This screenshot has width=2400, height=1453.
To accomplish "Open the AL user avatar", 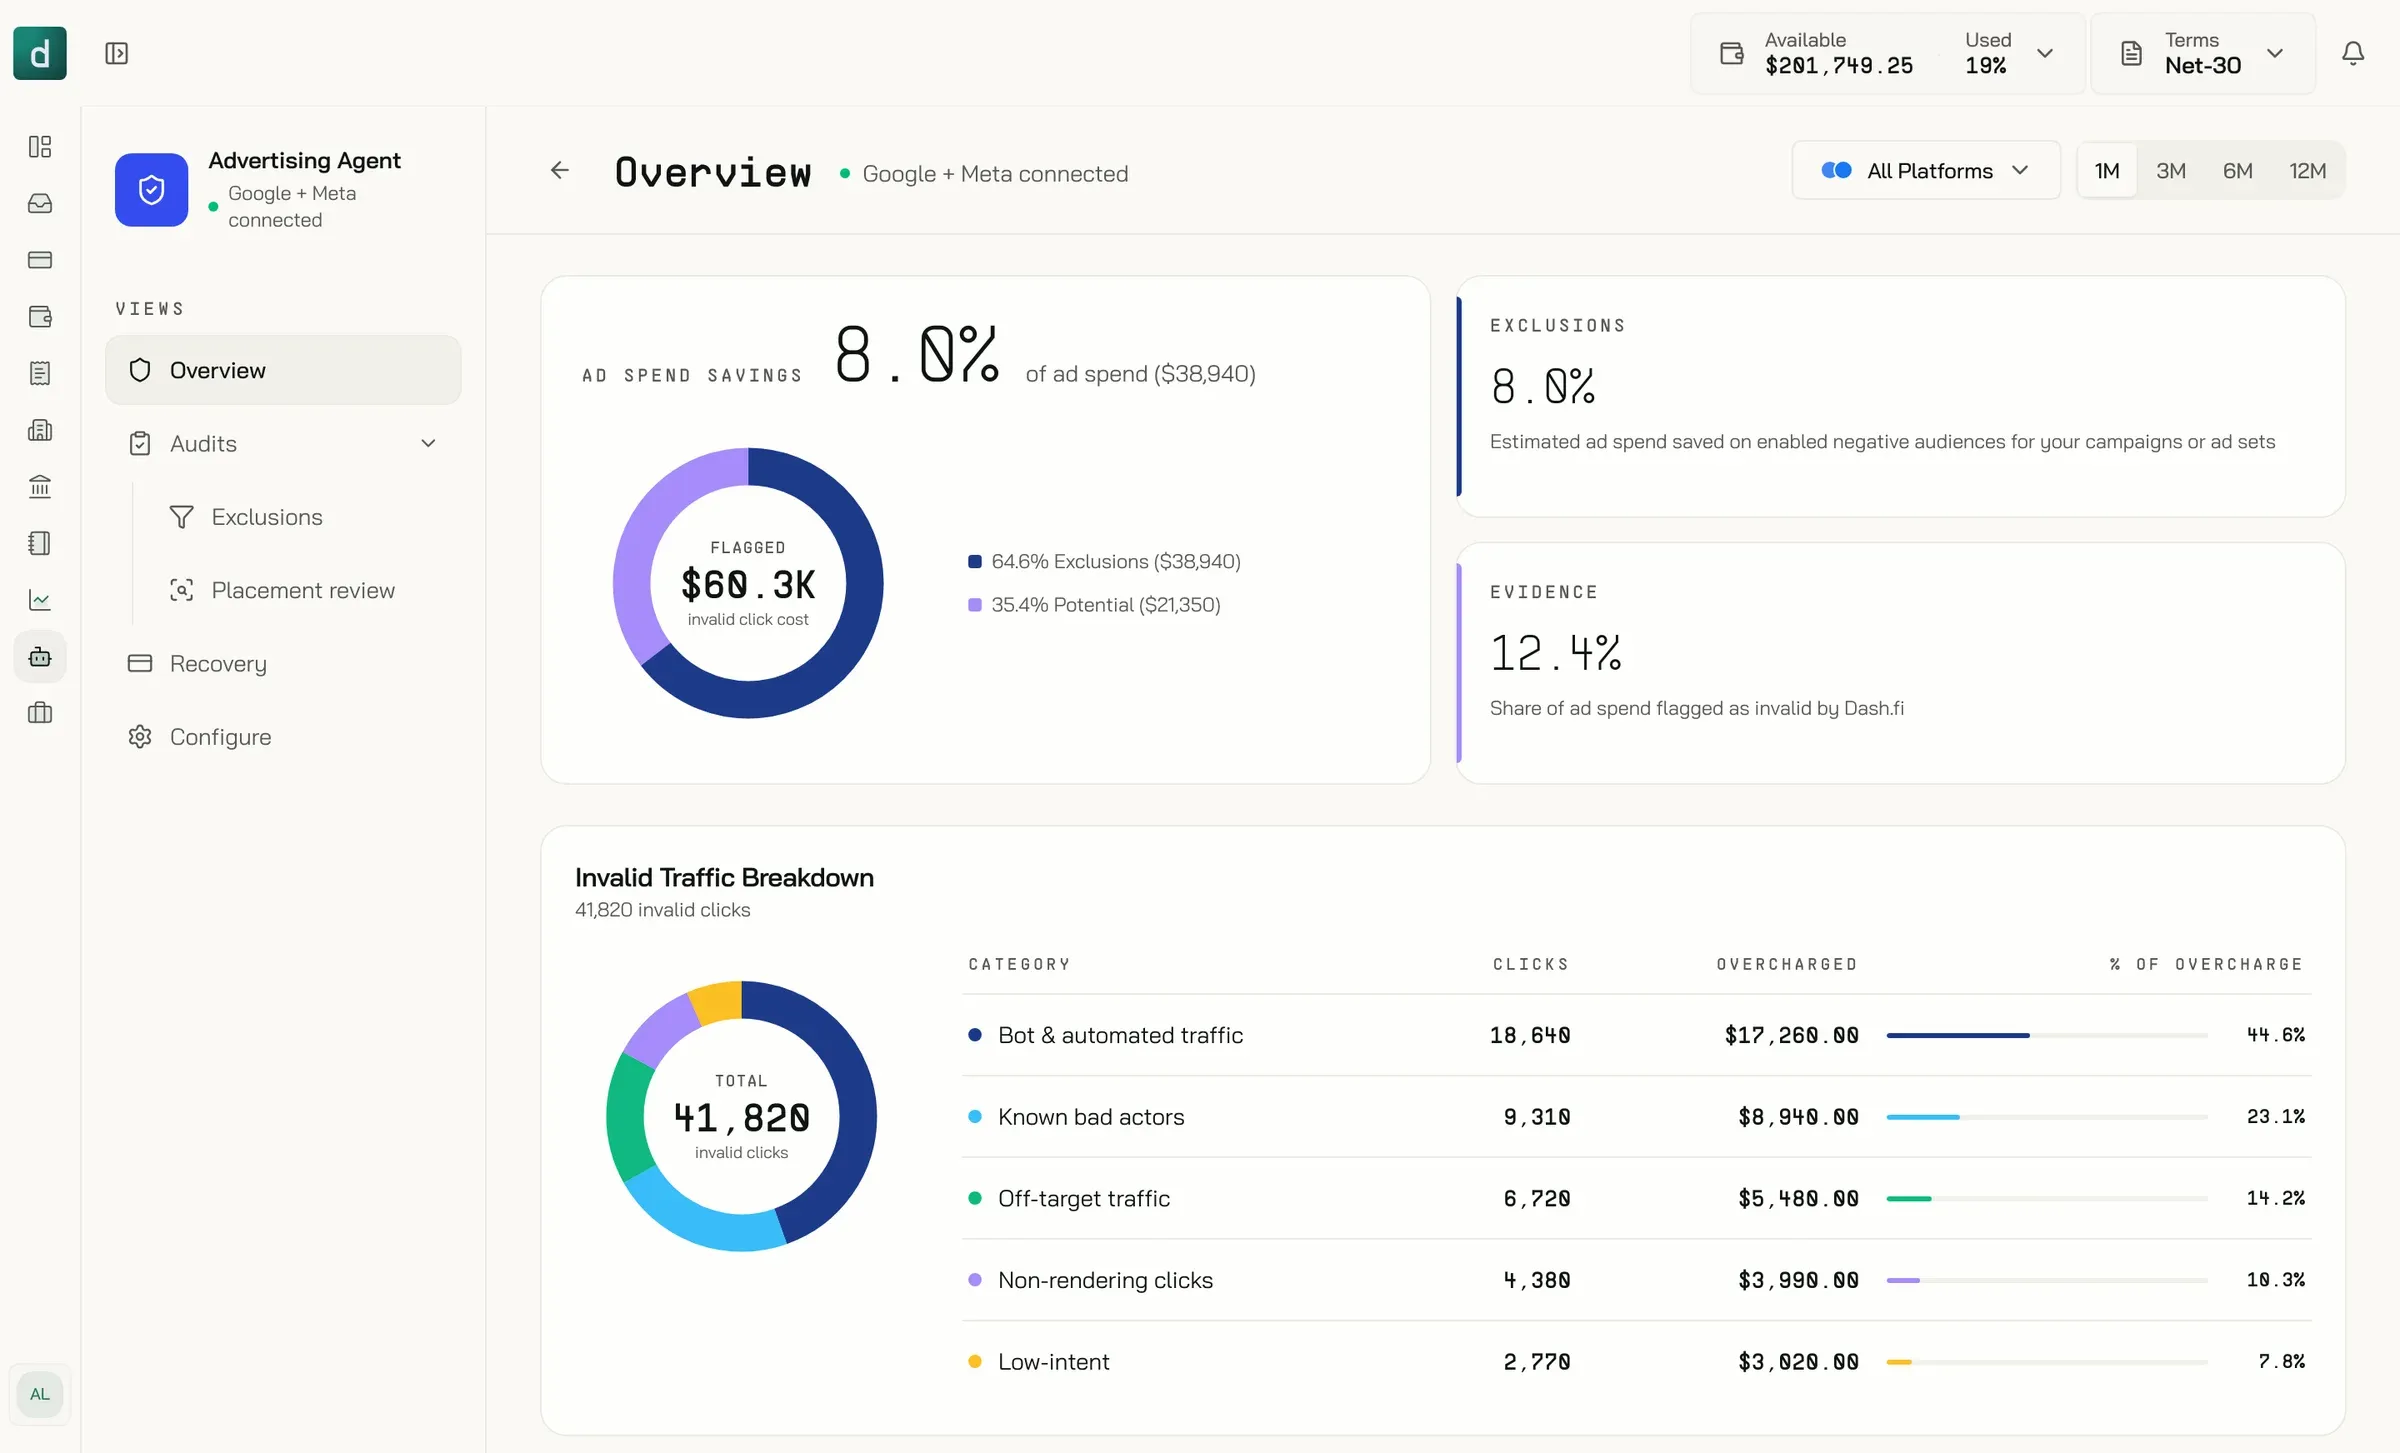I will click(40, 1394).
